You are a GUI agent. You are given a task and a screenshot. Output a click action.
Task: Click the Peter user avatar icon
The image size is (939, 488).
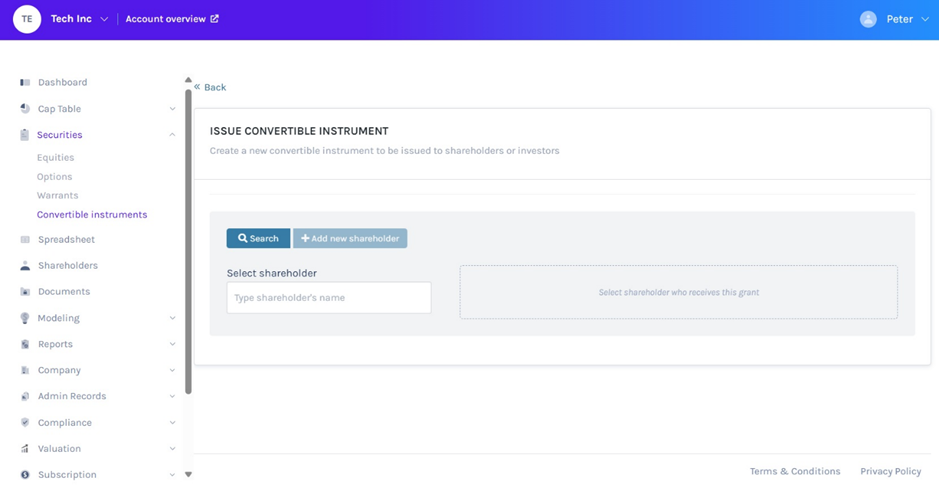[x=868, y=19]
